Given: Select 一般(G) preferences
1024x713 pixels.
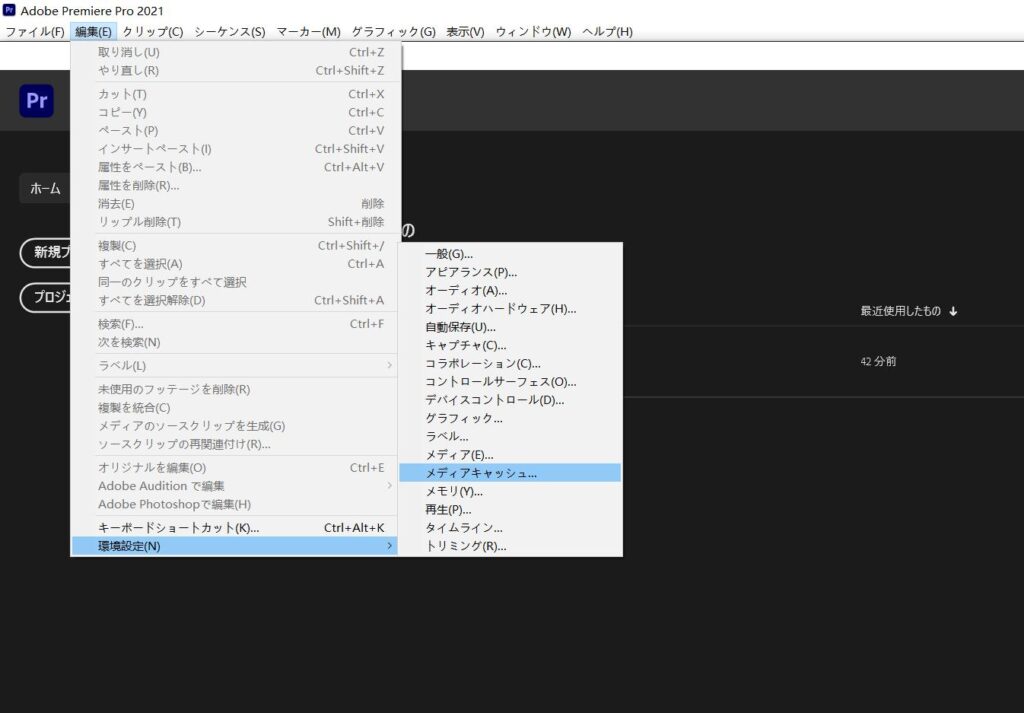Looking at the screenshot, I should tap(449, 254).
